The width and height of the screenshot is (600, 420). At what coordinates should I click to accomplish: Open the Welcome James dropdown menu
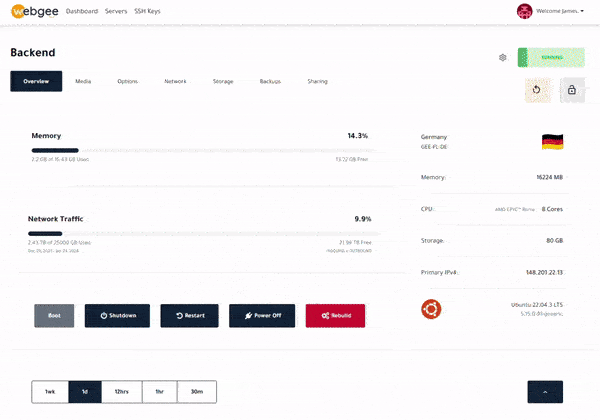560,11
